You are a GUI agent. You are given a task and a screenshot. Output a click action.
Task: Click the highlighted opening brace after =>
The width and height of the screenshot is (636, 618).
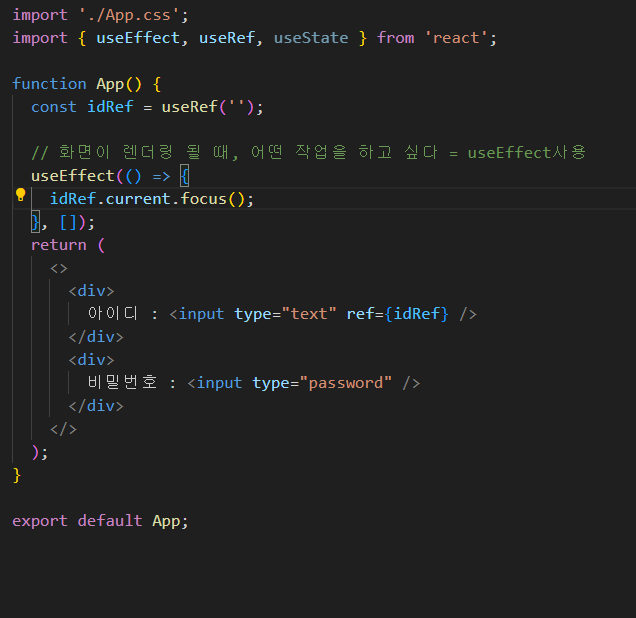click(185, 176)
